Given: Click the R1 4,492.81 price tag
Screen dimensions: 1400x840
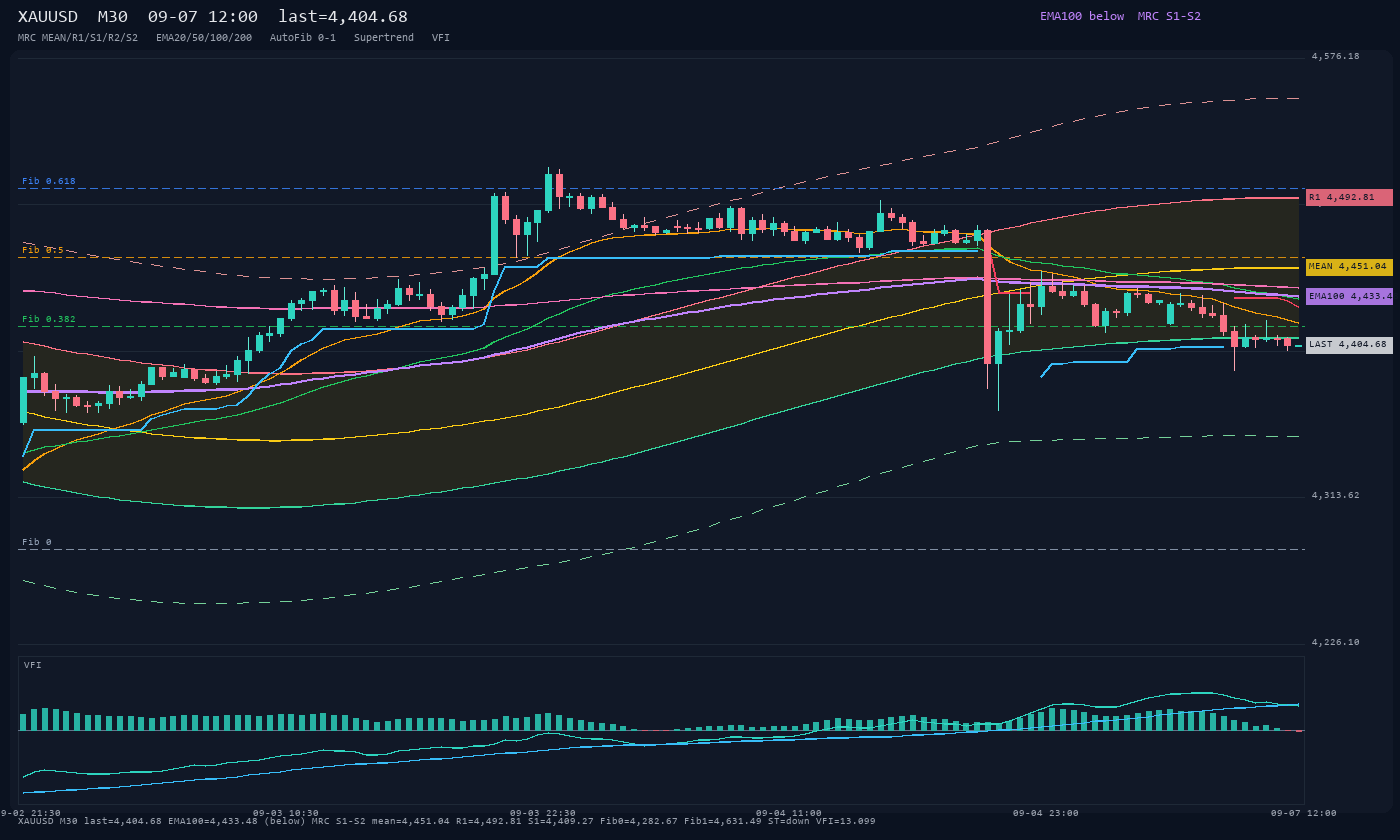Looking at the screenshot, I should click(1349, 198).
